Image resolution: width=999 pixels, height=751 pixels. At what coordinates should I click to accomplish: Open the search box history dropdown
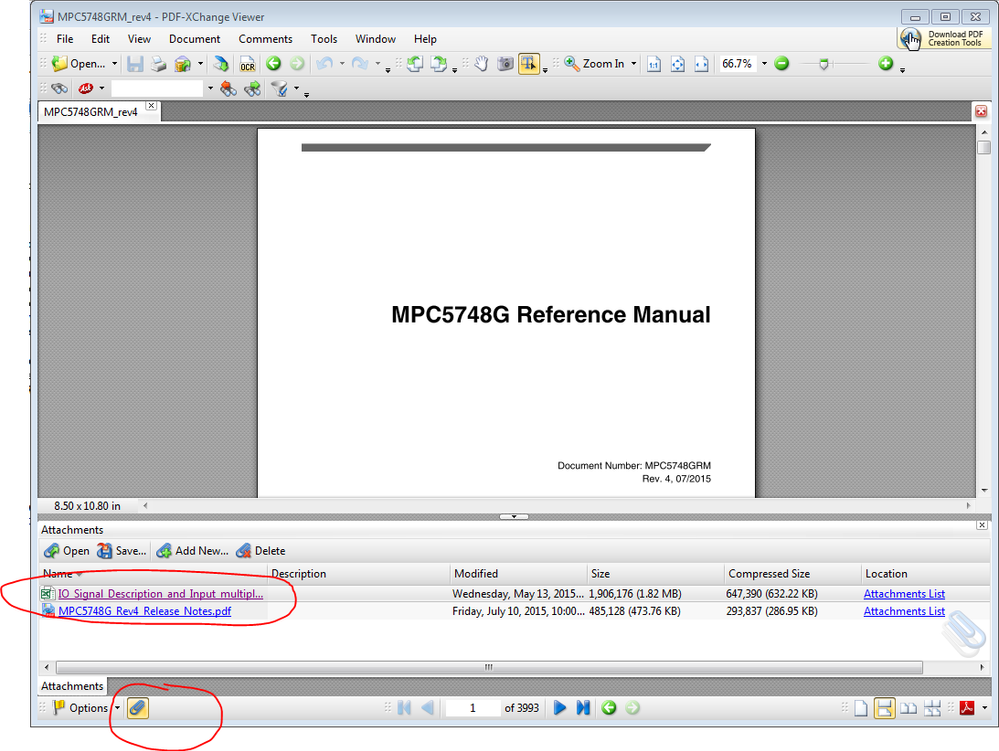click(x=210, y=89)
